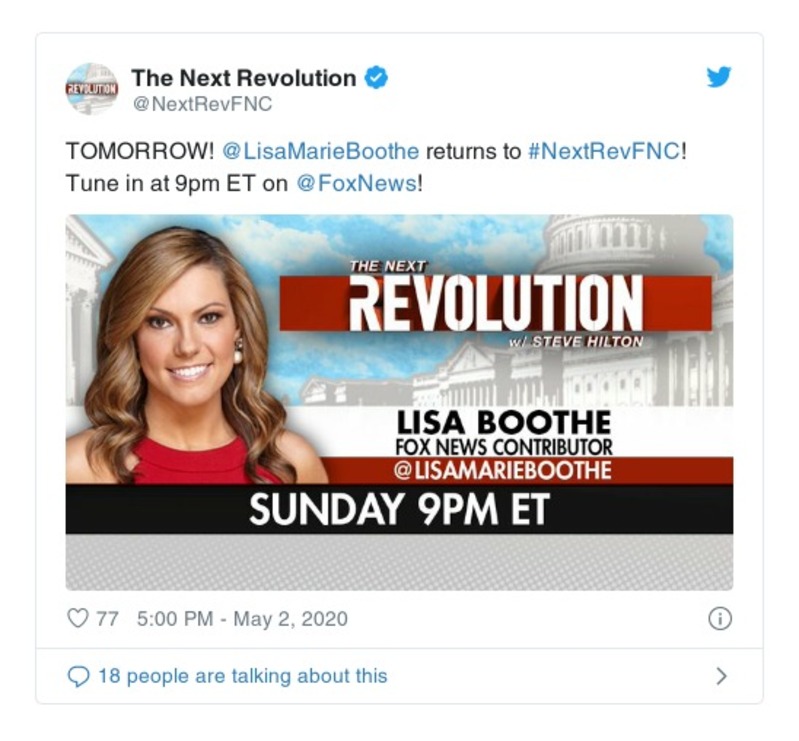This screenshot has height=741, width=799.
Task: Follow the @FoxNews mention link
Action: click(356, 183)
